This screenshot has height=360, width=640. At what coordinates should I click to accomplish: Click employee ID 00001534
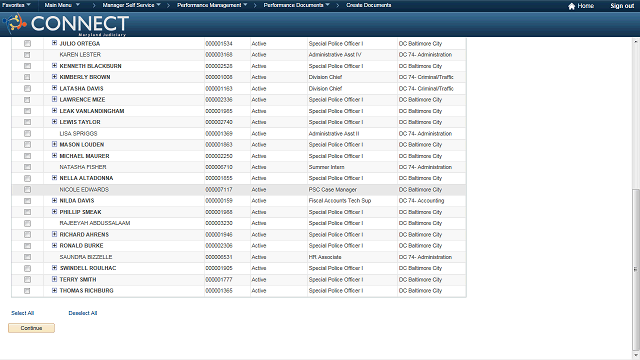[x=219, y=44]
